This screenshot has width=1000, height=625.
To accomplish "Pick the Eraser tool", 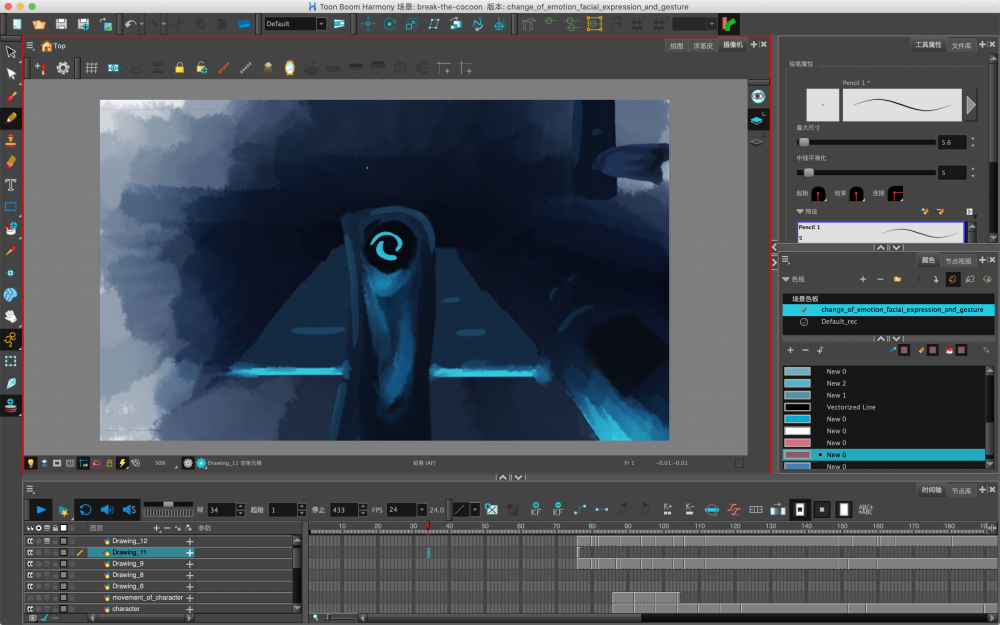I will tap(11, 163).
